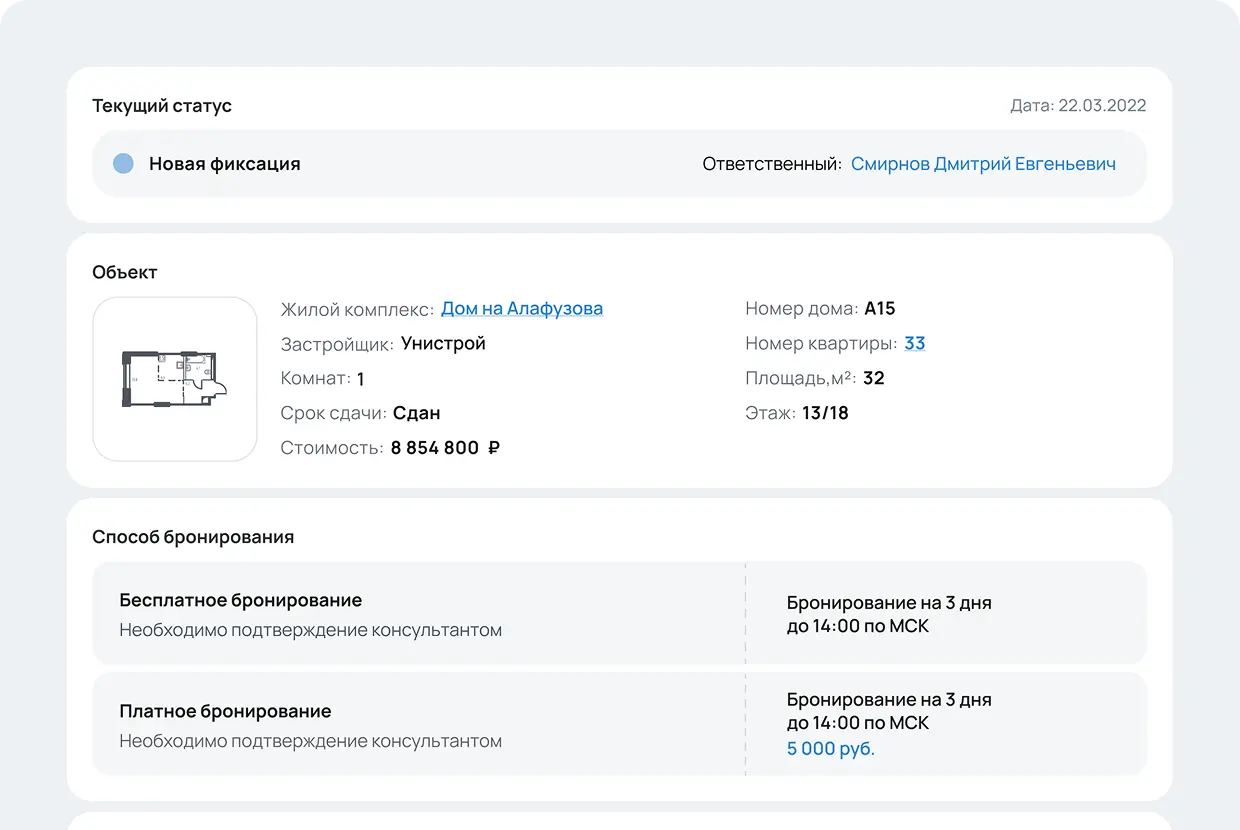
Task: Click the area value 32
Action: point(874,379)
